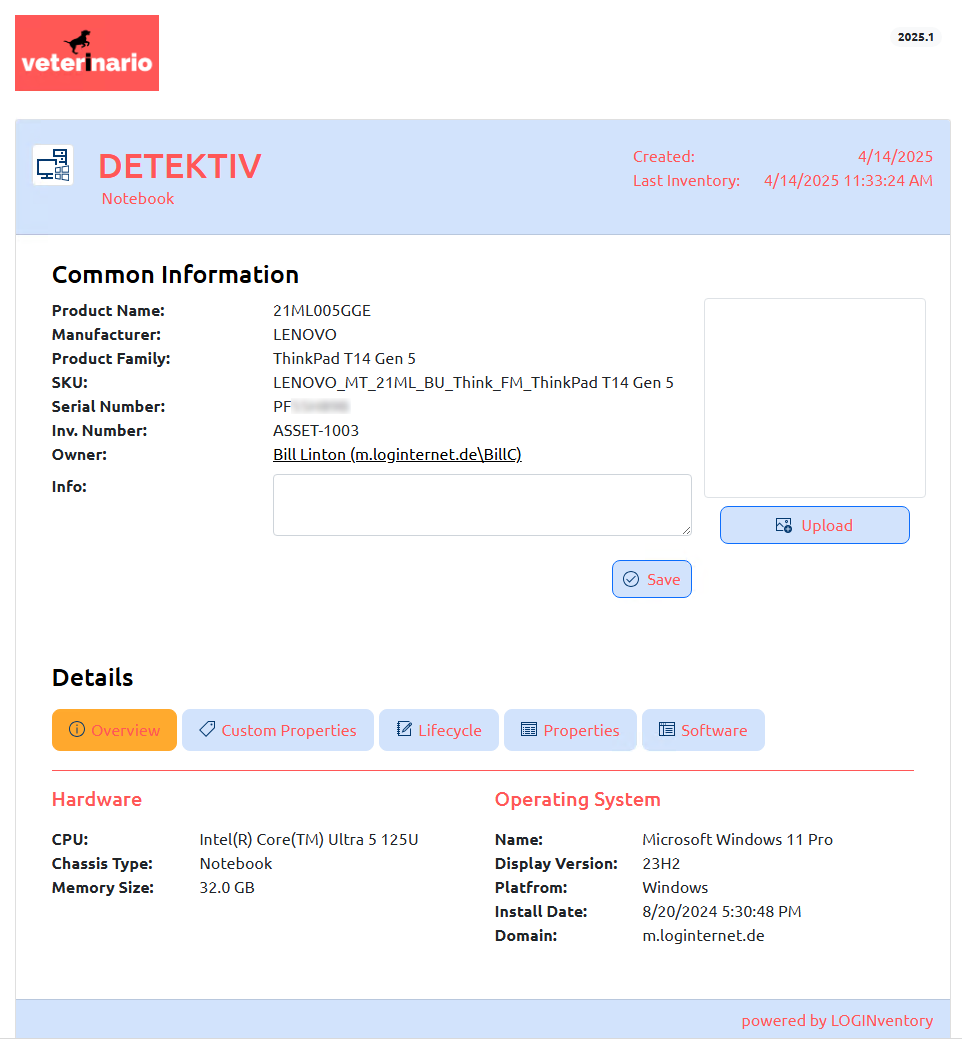Click the checkmark icon in Save button
Image resolution: width=962 pixels, height=1039 pixels.
tap(631, 579)
